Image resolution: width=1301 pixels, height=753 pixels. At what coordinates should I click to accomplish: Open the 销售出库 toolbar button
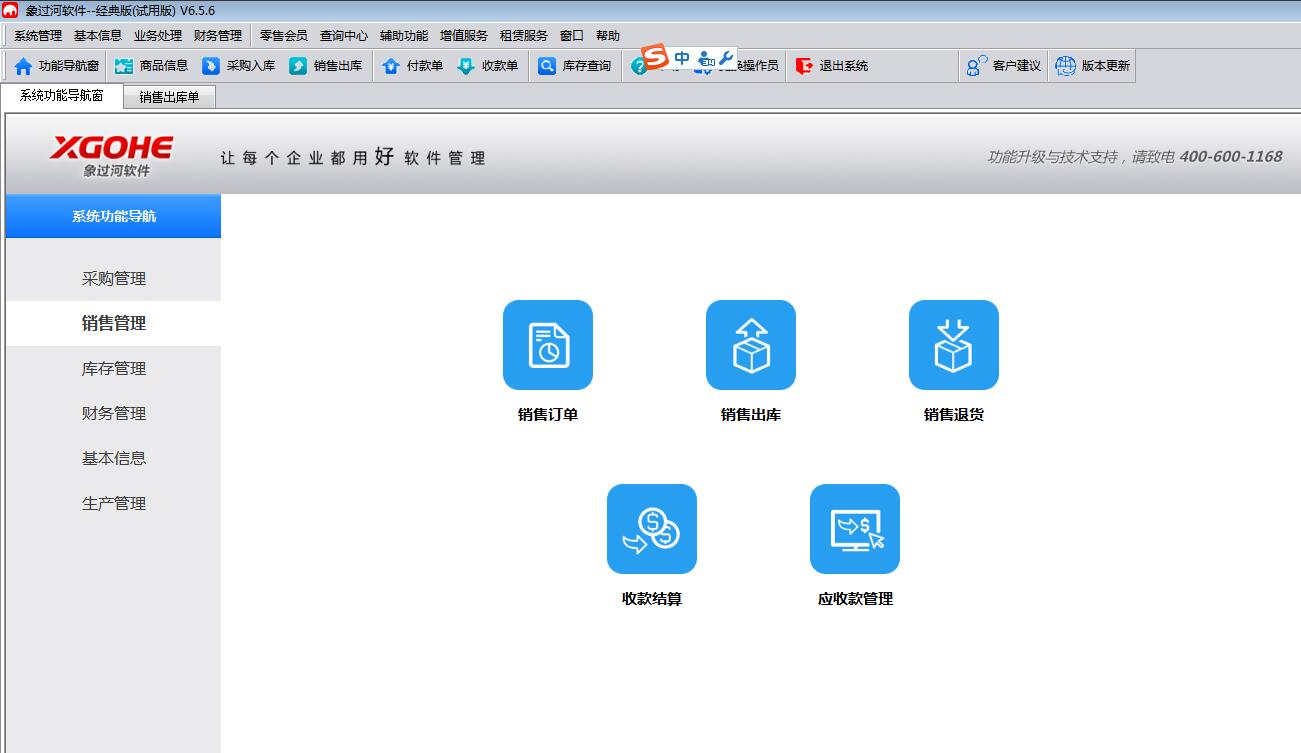click(x=325, y=66)
